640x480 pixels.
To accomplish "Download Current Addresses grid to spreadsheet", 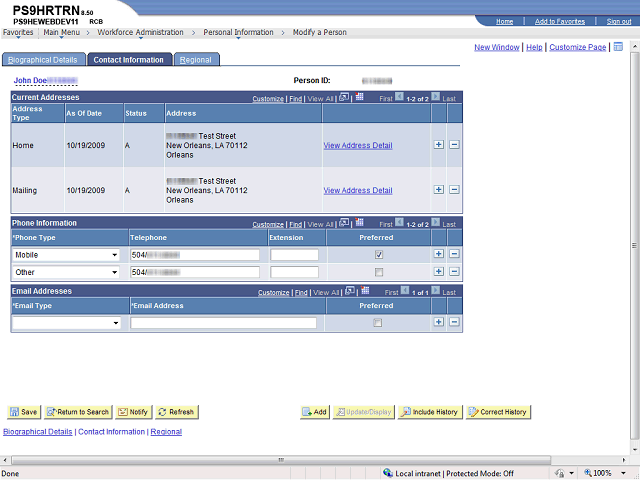I will tap(360, 98).
